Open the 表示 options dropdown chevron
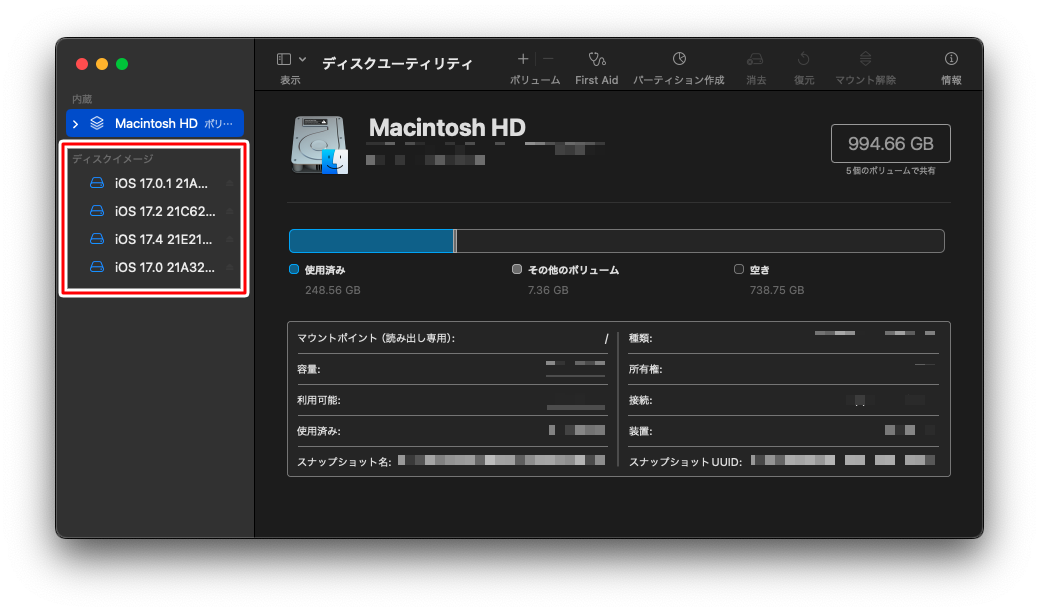This screenshot has width=1039, height=612. tap(302, 60)
